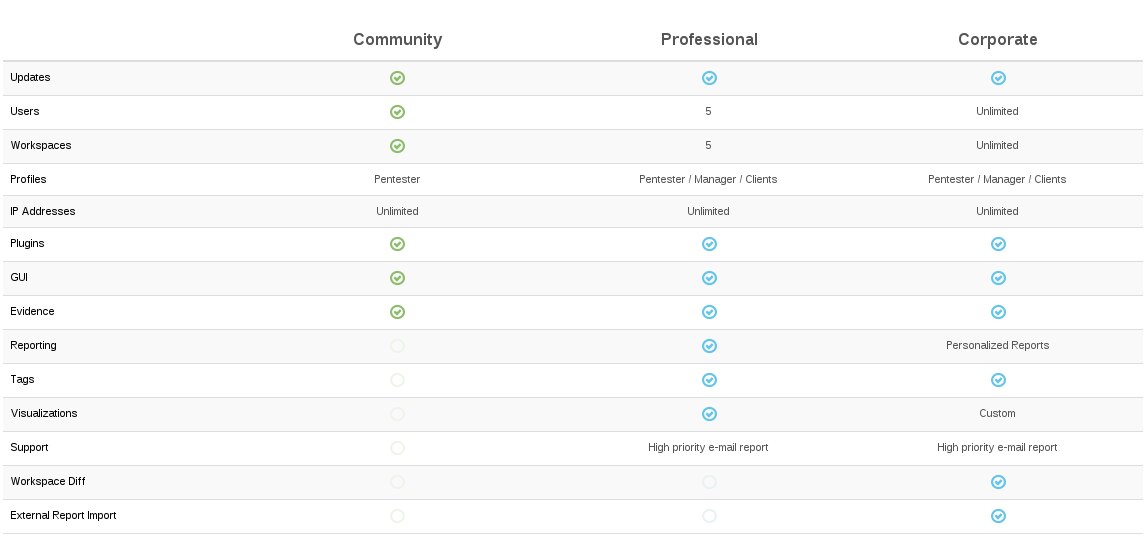The width and height of the screenshot is (1147, 539).
Task: Click the Corporate Personalized Reports text
Action: click(x=997, y=345)
